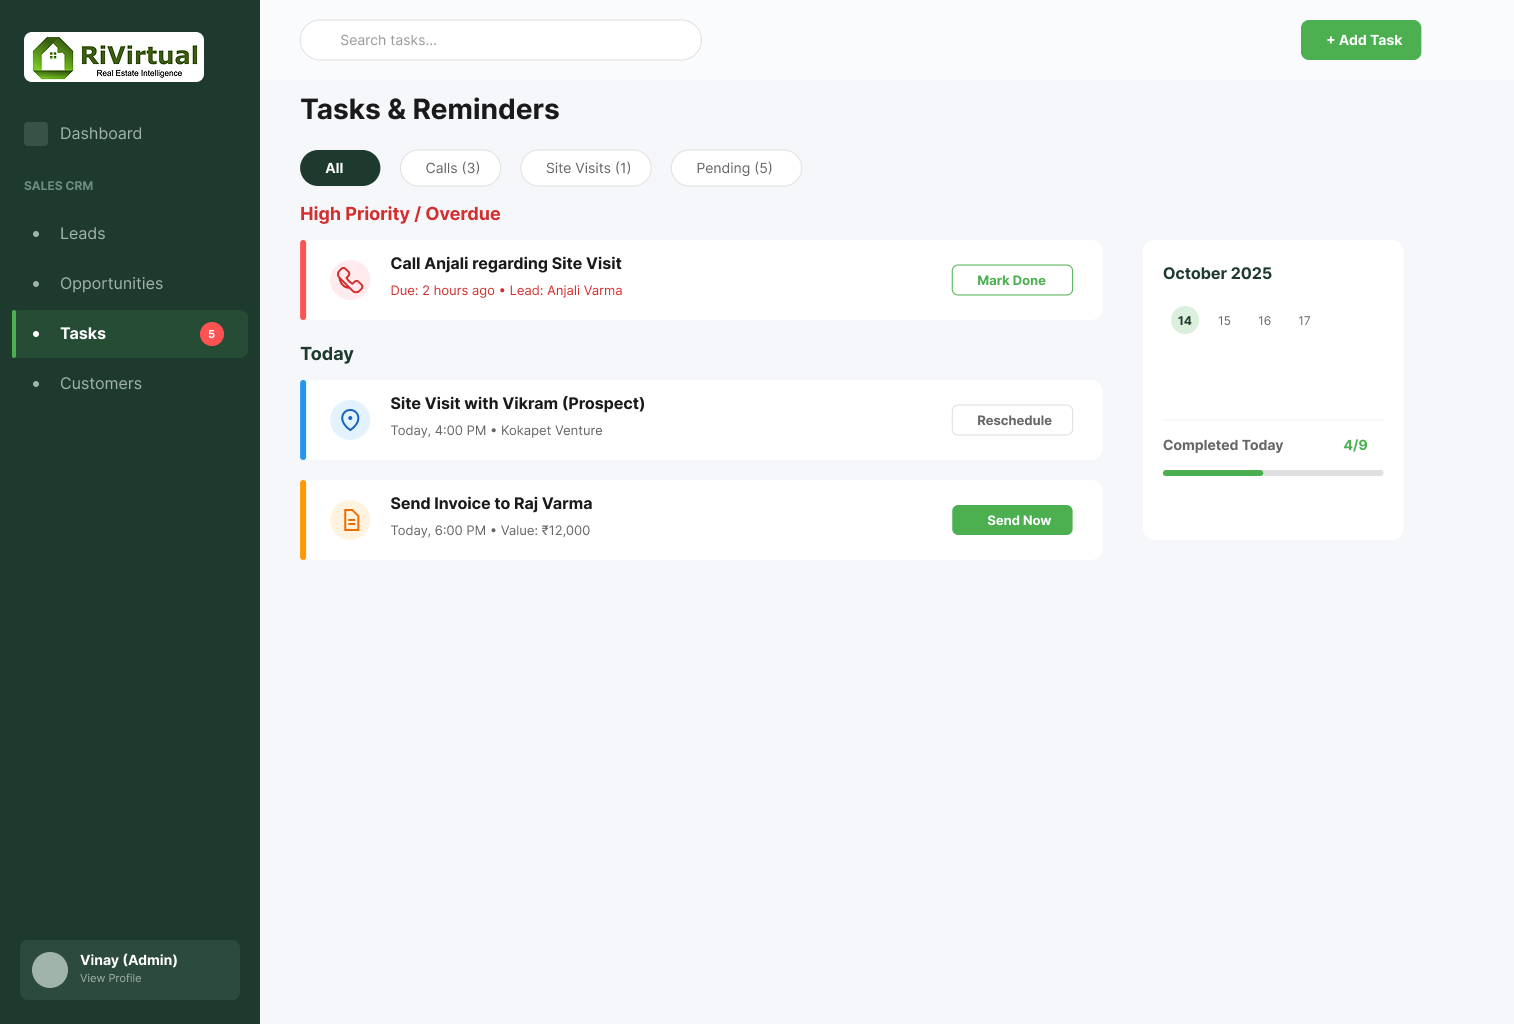Reschedule the Vikram site visit

coord(1012,420)
